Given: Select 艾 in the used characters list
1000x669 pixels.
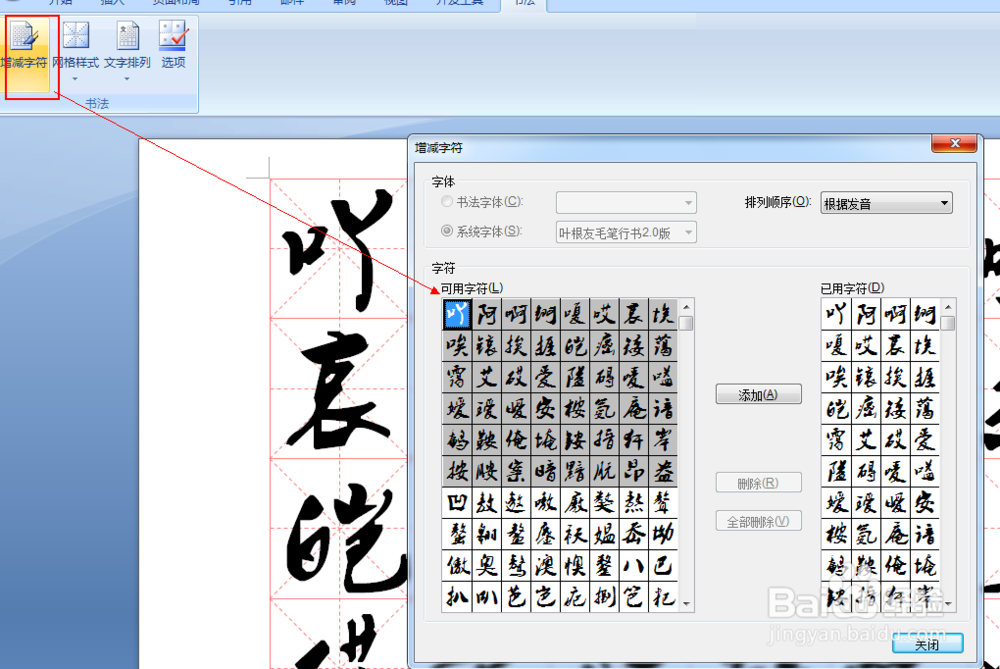Looking at the screenshot, I should tap(866, 439).
